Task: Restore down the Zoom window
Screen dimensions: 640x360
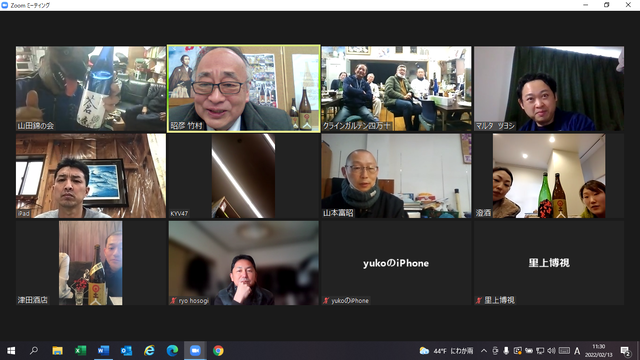Action: click(x=607, y=5)
